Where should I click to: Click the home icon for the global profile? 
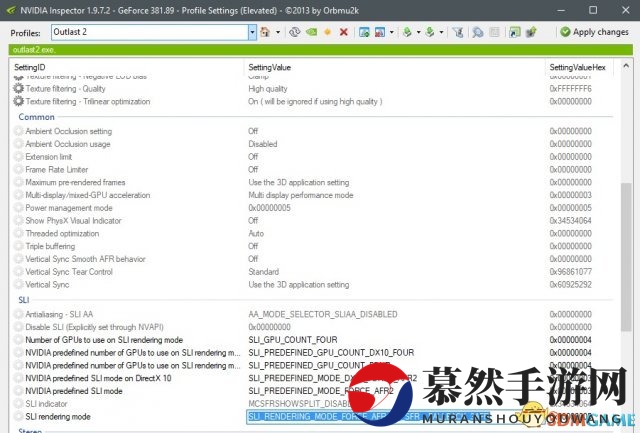265,32
